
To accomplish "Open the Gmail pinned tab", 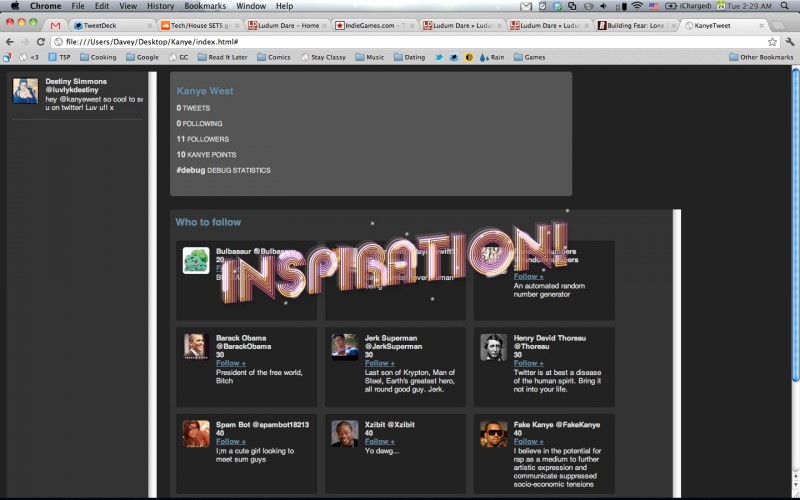I will (x=55, y=26).
